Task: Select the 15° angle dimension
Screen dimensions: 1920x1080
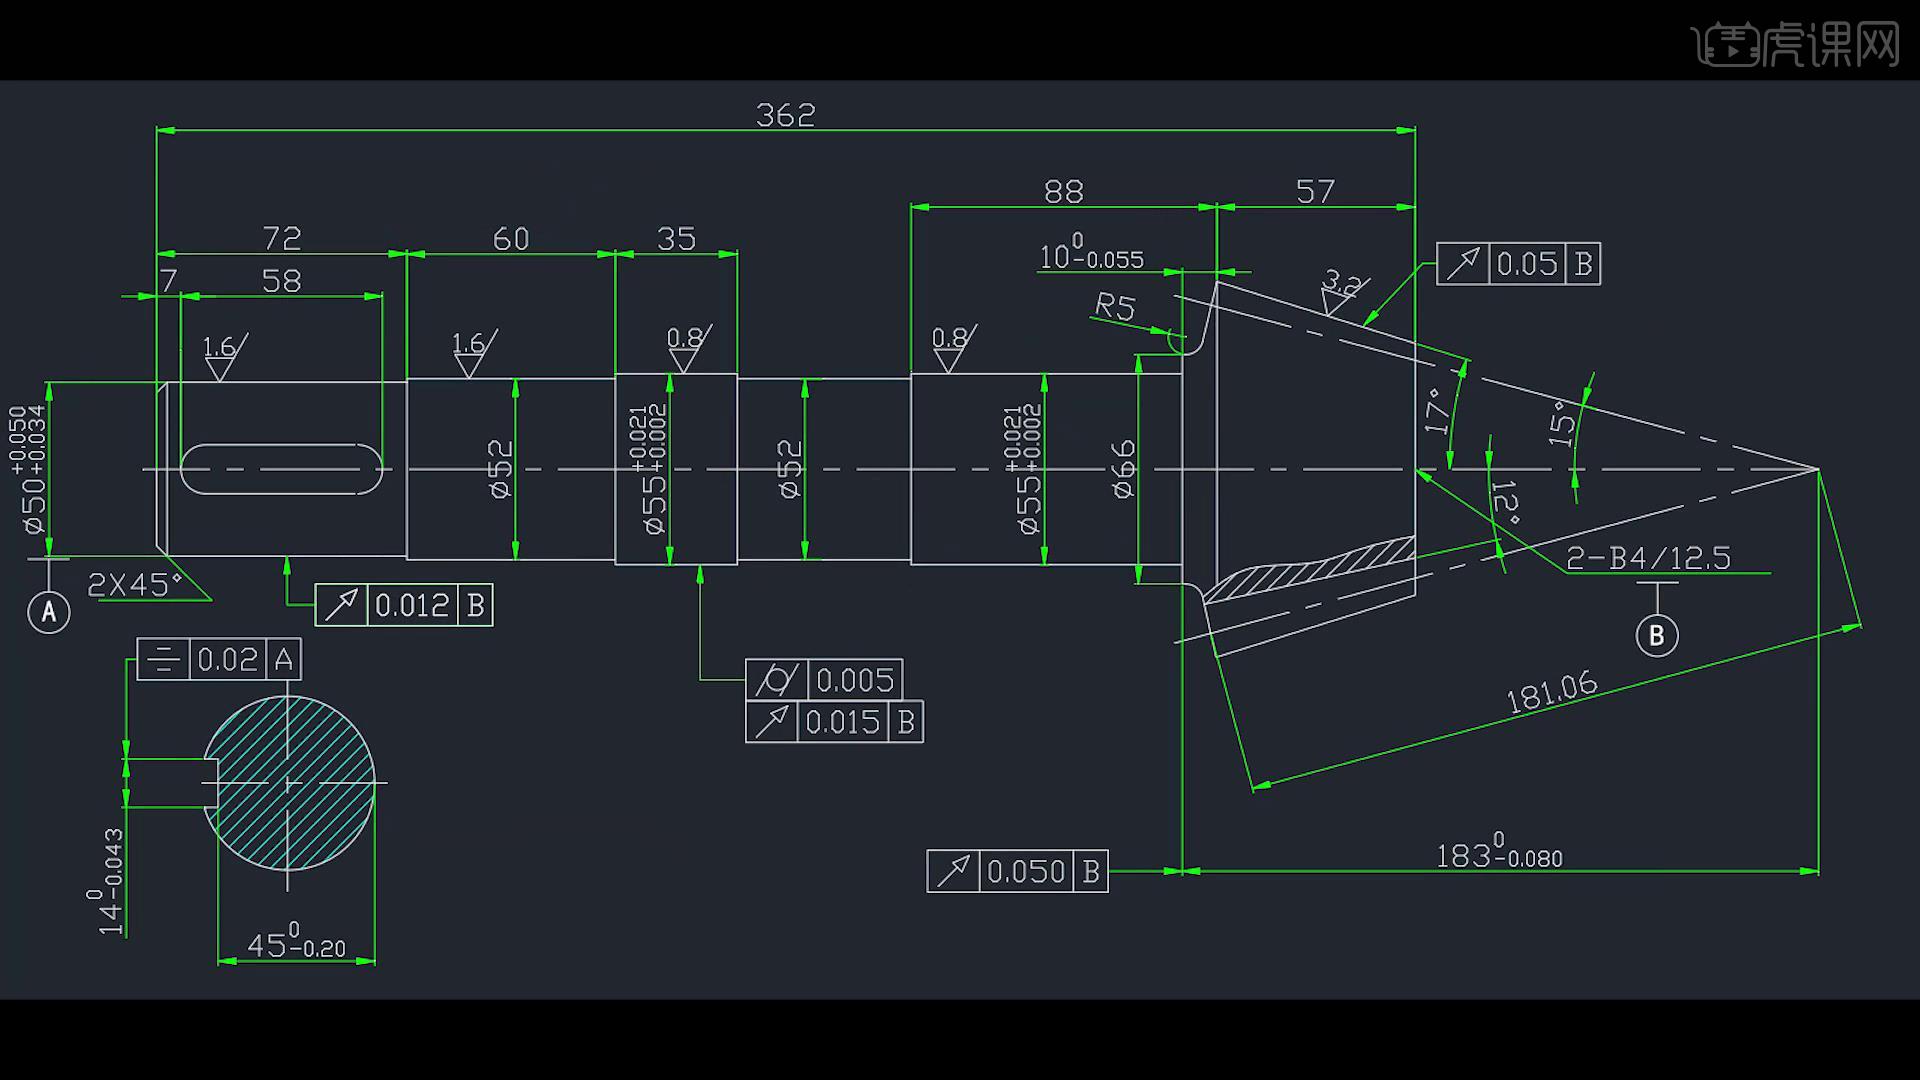Action: click(1561, 424)
